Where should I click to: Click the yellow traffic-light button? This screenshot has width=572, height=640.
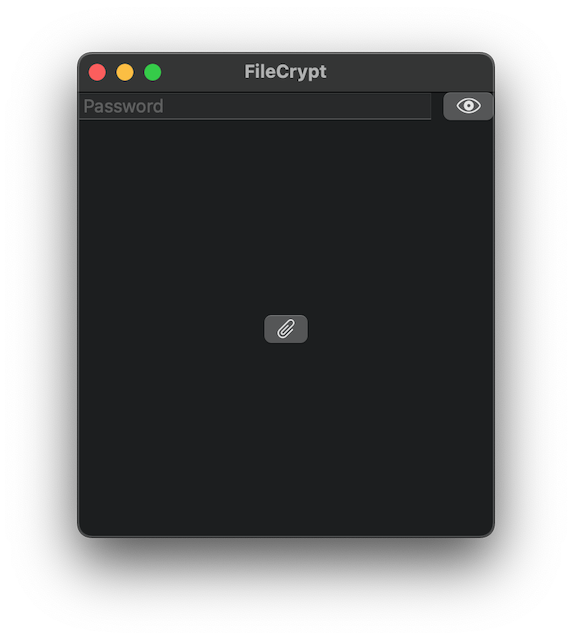[x=125, y=72]
